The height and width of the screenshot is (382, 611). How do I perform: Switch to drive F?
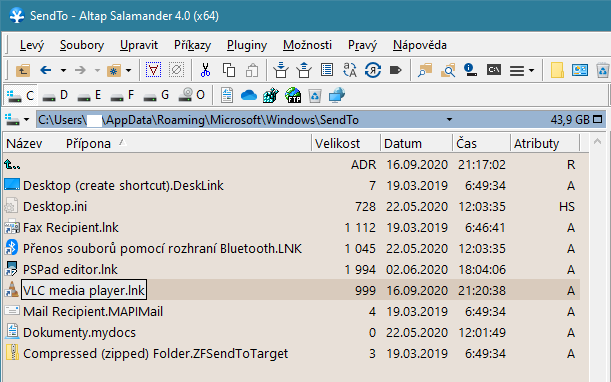click(x=122, y=96)
